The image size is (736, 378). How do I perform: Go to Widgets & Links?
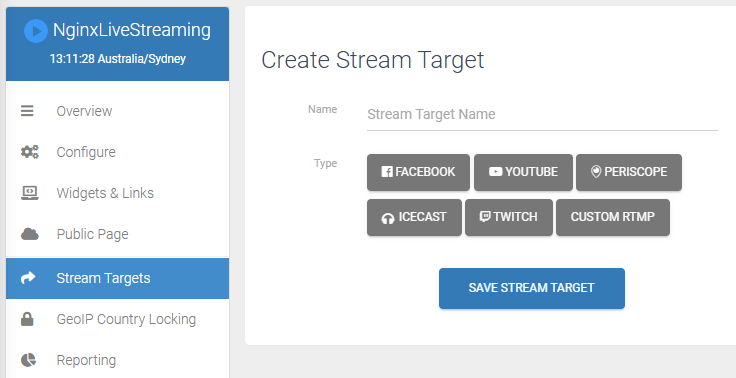[x=117, y=193]
